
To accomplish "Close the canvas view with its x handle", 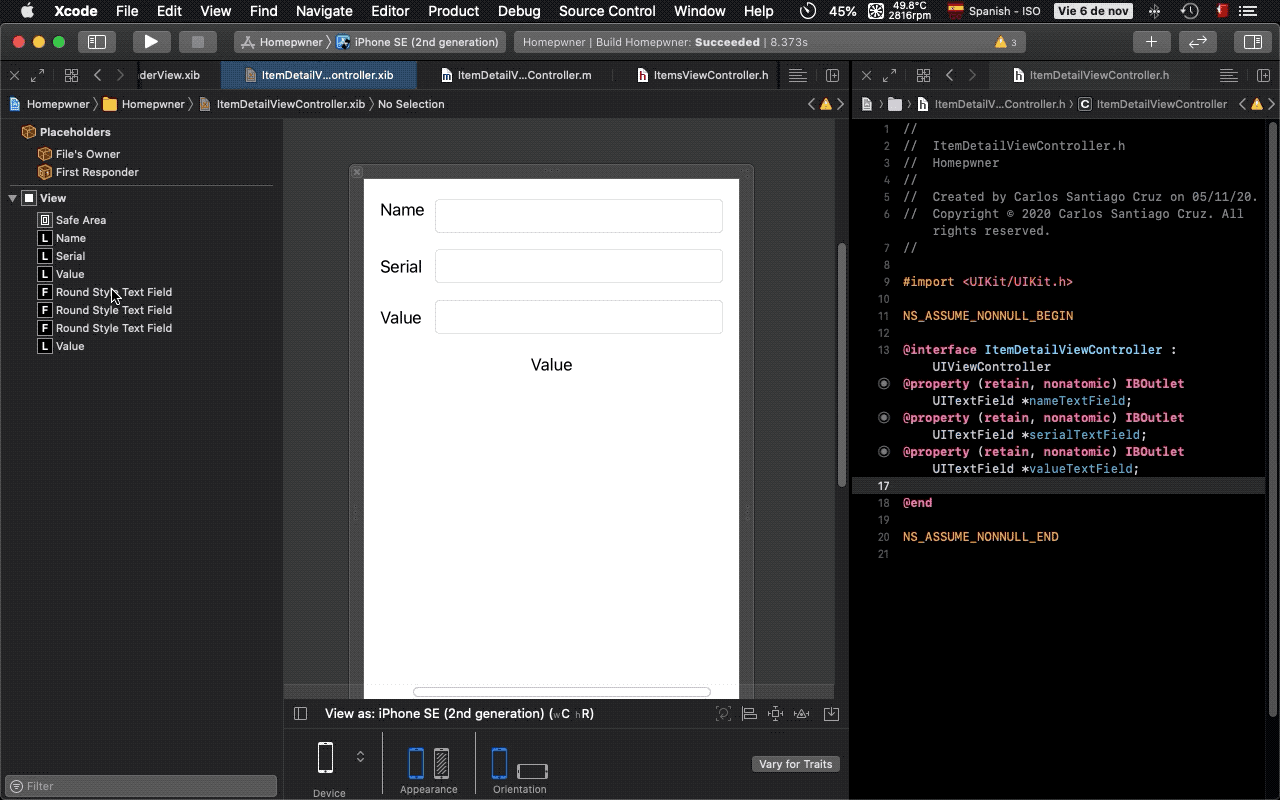I will [357, 172].
